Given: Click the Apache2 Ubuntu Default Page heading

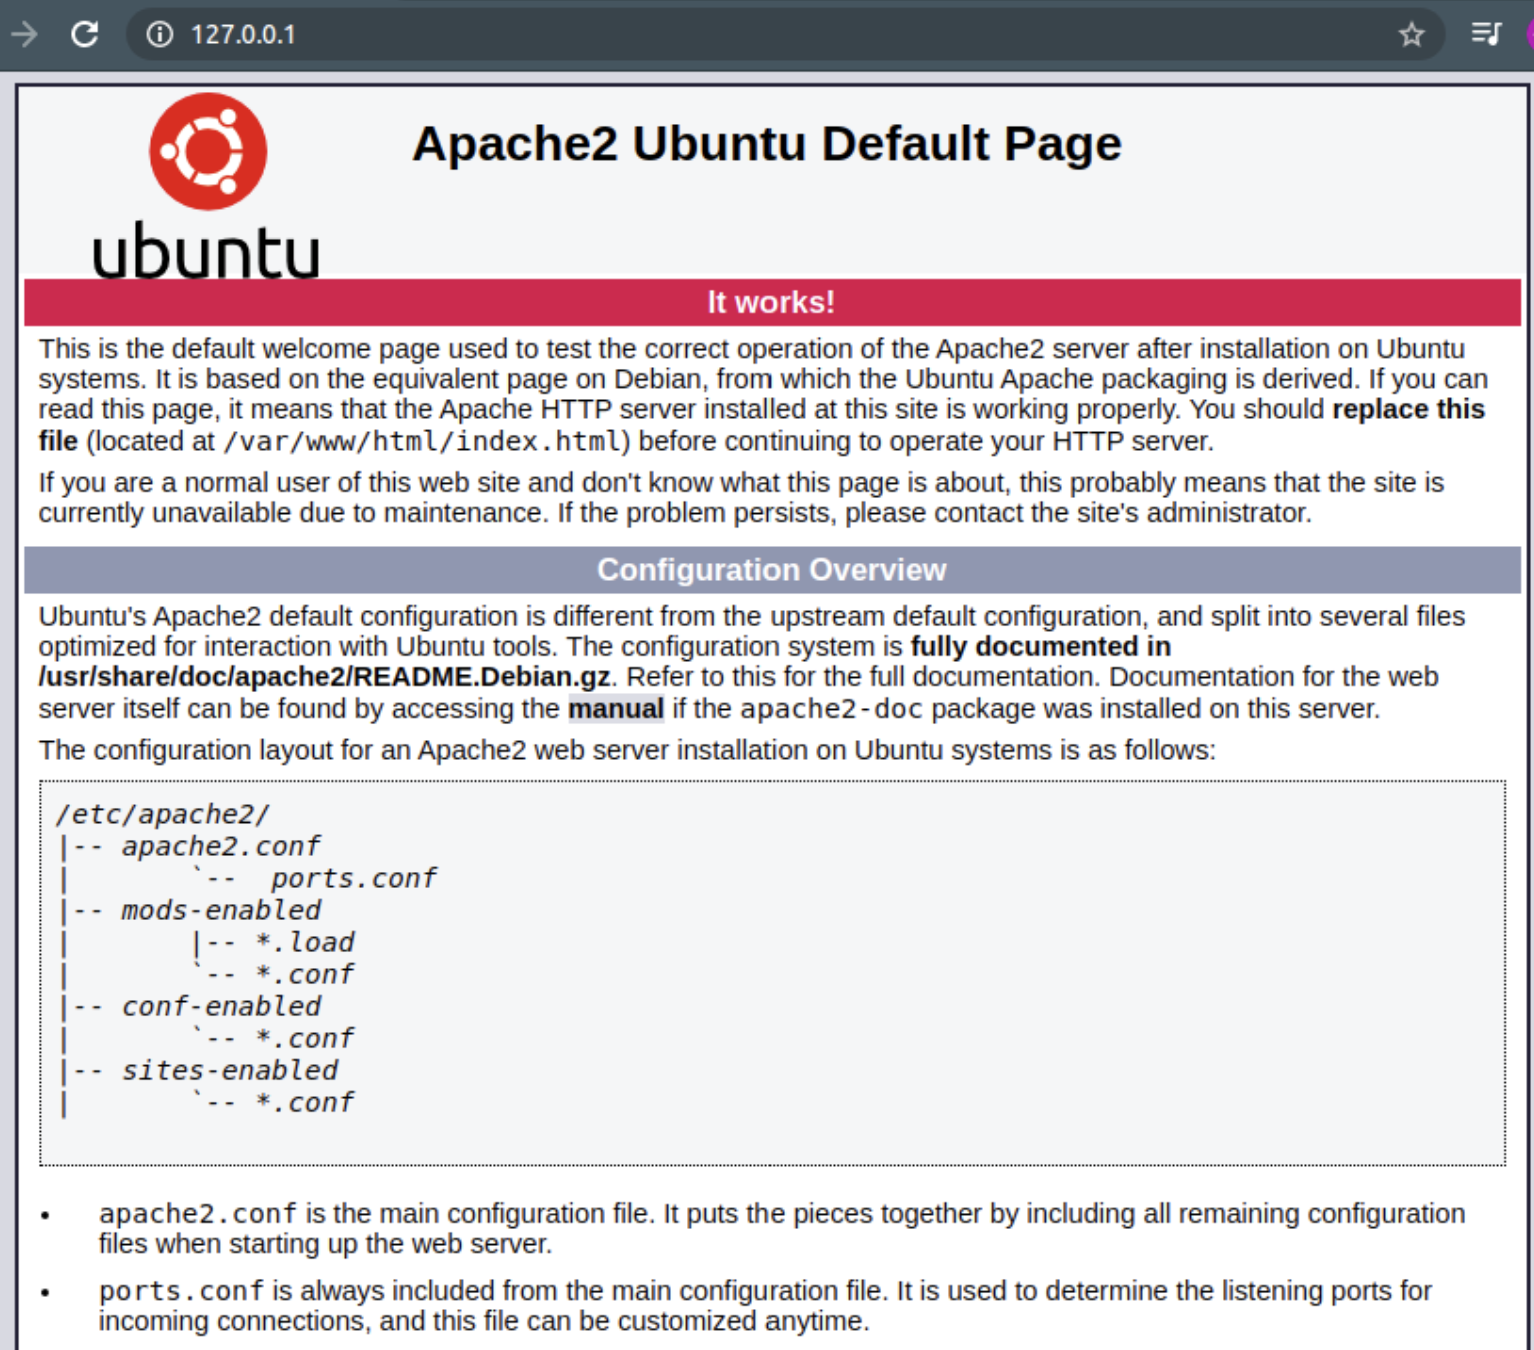Looking at the screenshot, I should tap(767, 144).
